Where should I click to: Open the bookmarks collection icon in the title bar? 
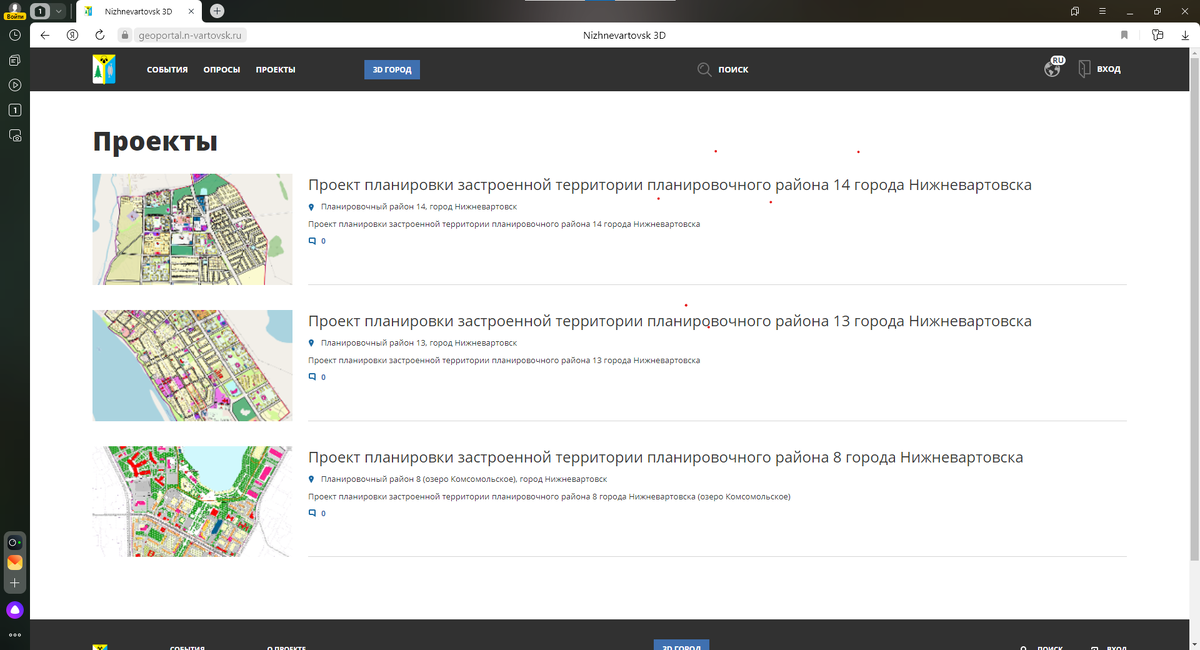coord(1075,11)
